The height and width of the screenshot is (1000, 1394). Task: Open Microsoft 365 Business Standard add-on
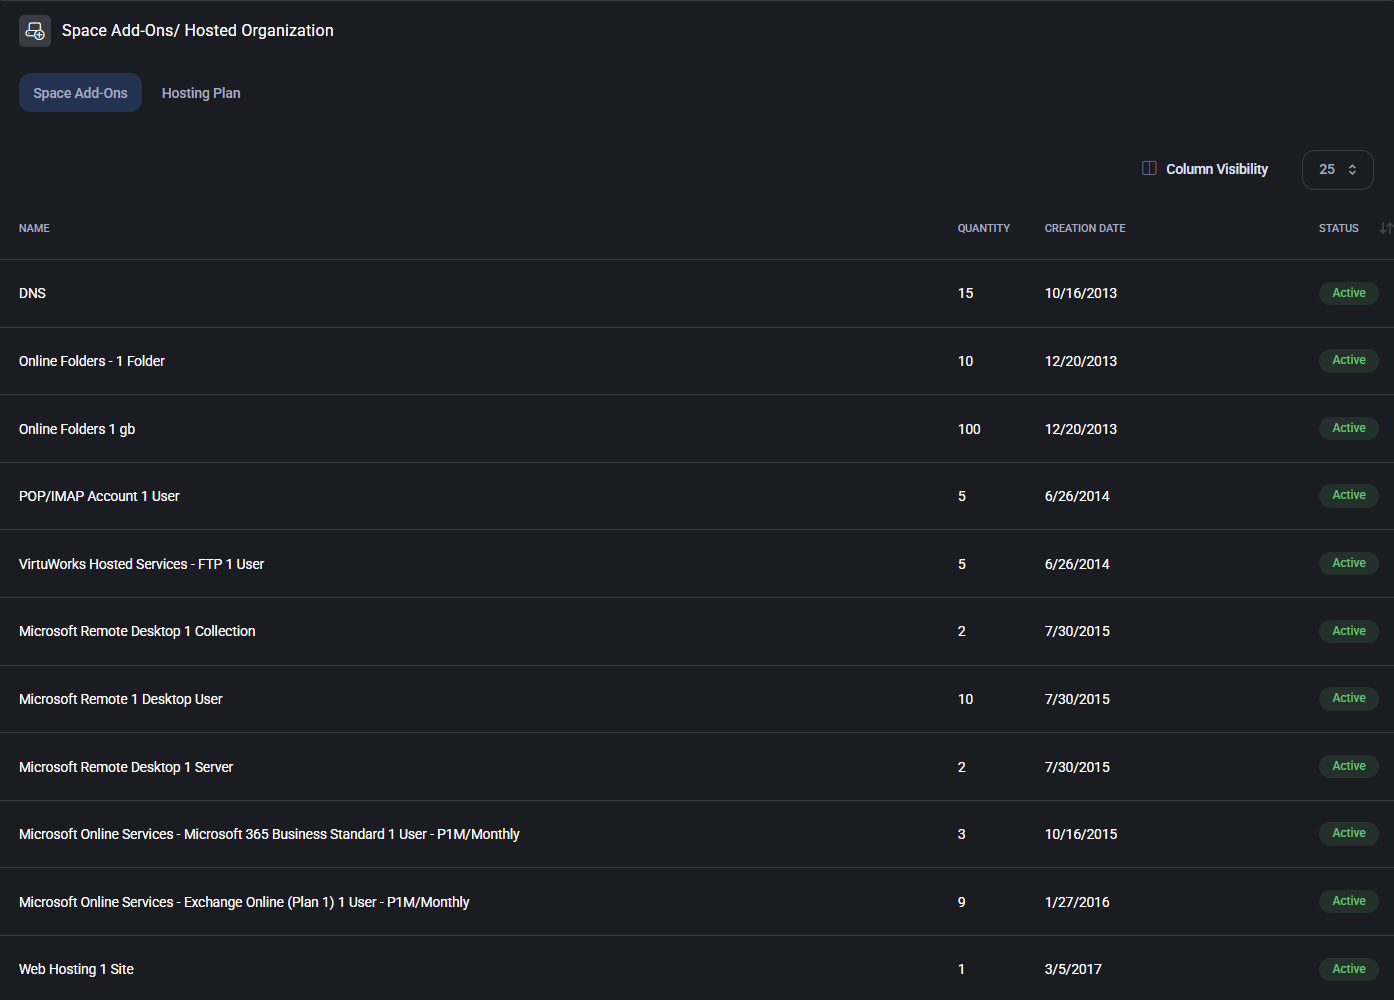point(269,834)
